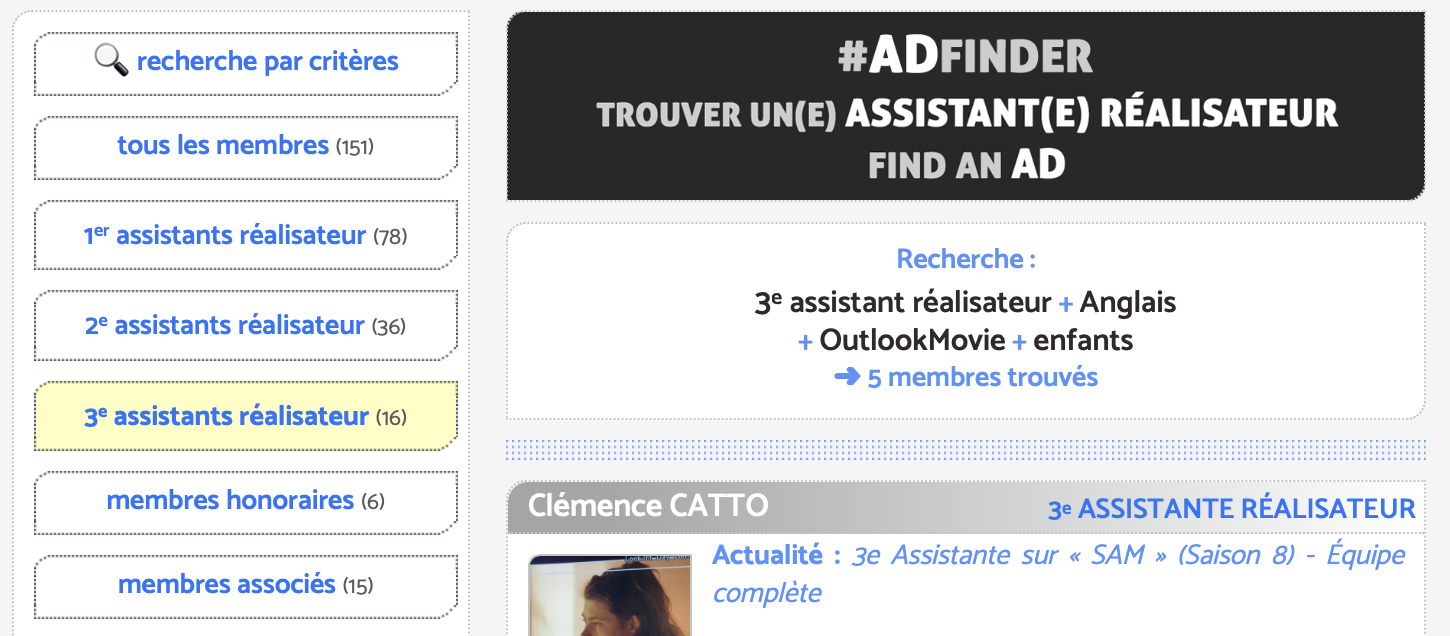Click the 3e assistant réalisateur search criterion
Screen dimensions: 1450x636
(x=903, y=302)
